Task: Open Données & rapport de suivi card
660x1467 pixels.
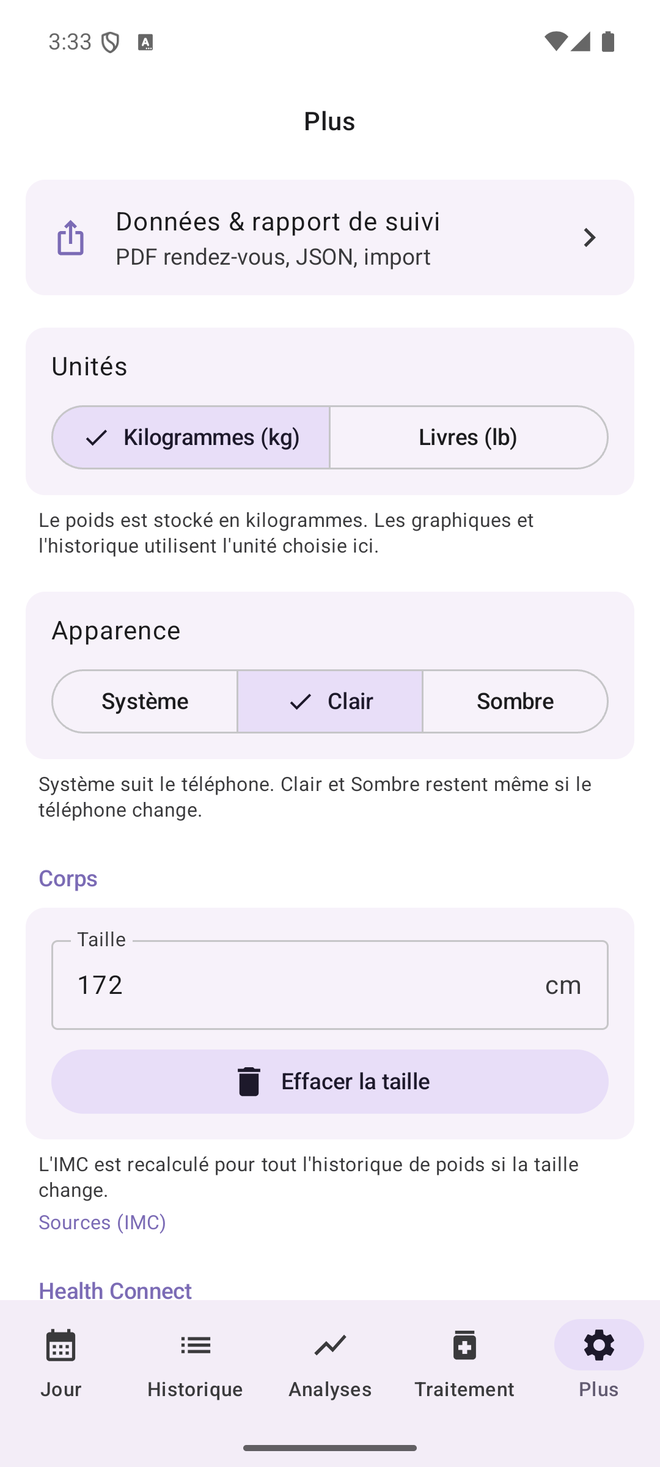Action: click(330, 238)
